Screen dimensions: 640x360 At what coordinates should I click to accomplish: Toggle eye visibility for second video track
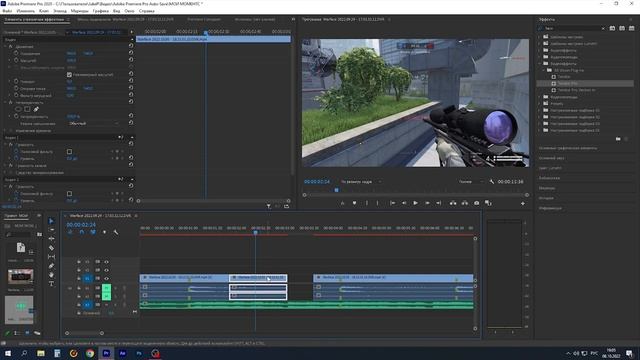coord(107,270)
